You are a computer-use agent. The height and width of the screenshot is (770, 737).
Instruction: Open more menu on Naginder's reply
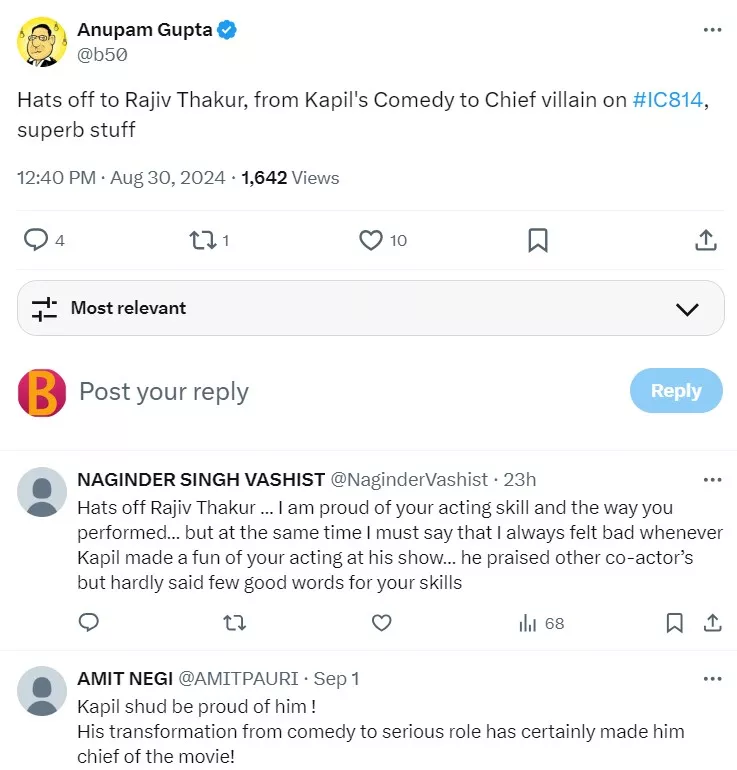(712, 480)
